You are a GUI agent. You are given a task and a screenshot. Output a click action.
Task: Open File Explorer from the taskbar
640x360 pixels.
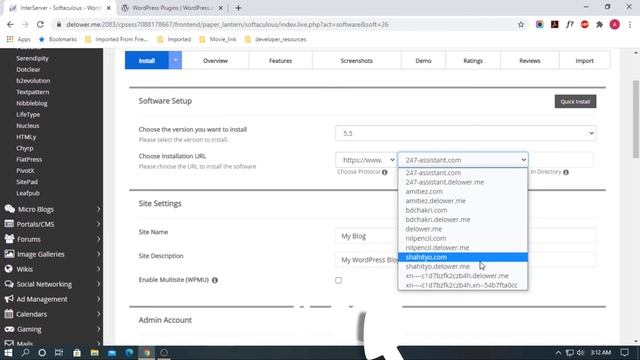coord(94,353)
